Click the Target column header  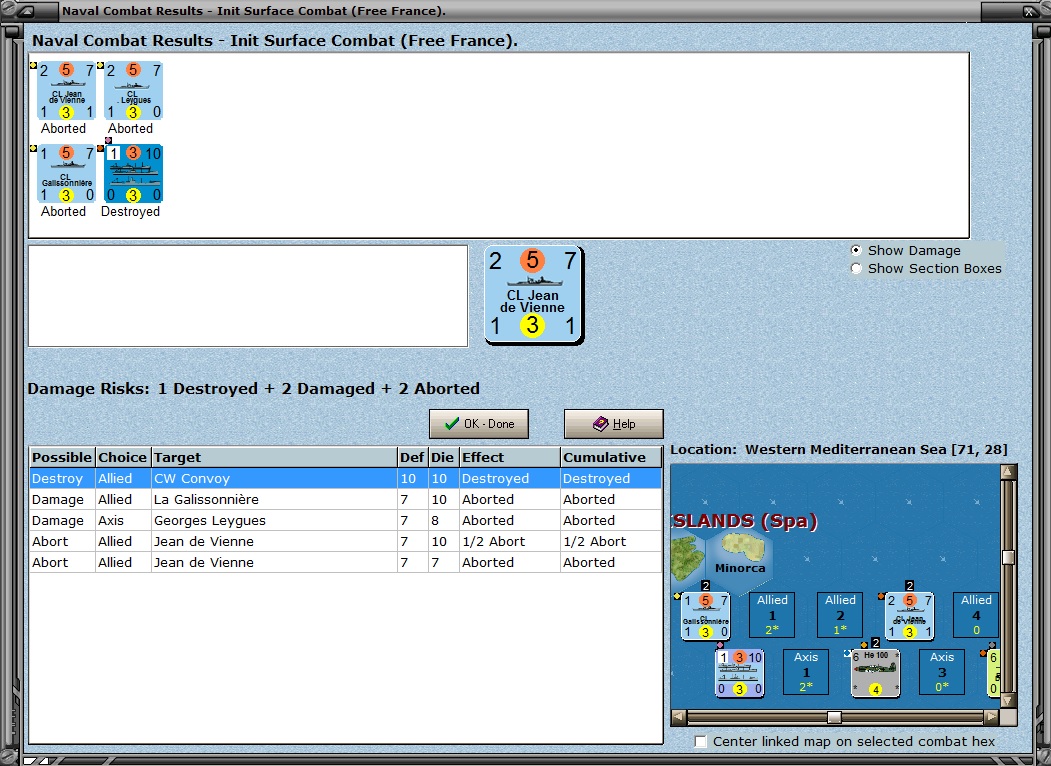274,457
